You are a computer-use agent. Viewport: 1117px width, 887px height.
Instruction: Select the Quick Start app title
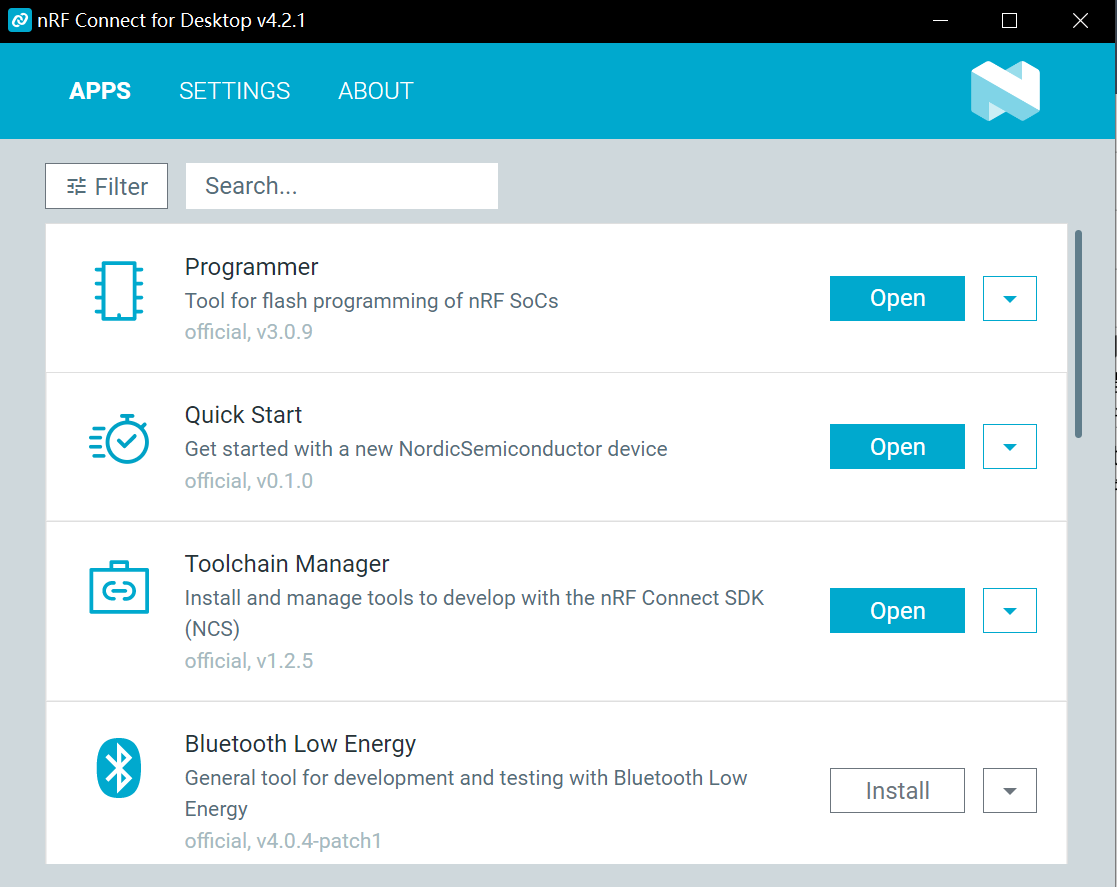pyautogui.click(x=244, y=415)
